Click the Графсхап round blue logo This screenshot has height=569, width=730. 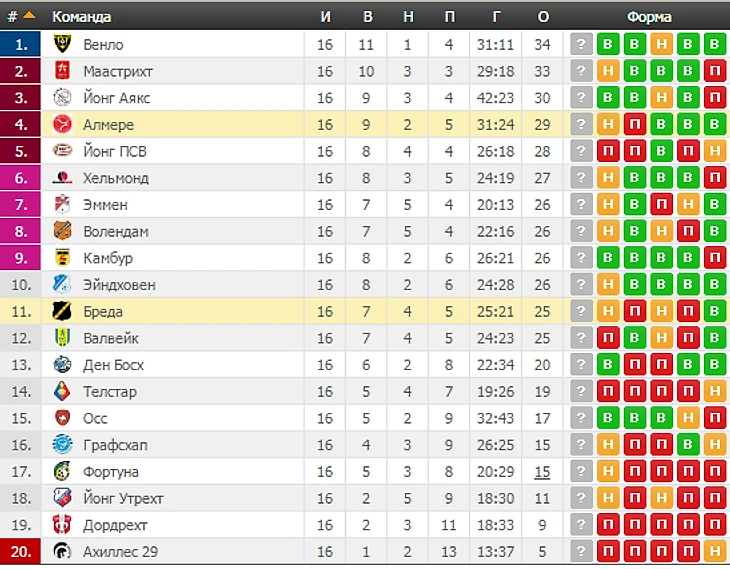point(62,445)
